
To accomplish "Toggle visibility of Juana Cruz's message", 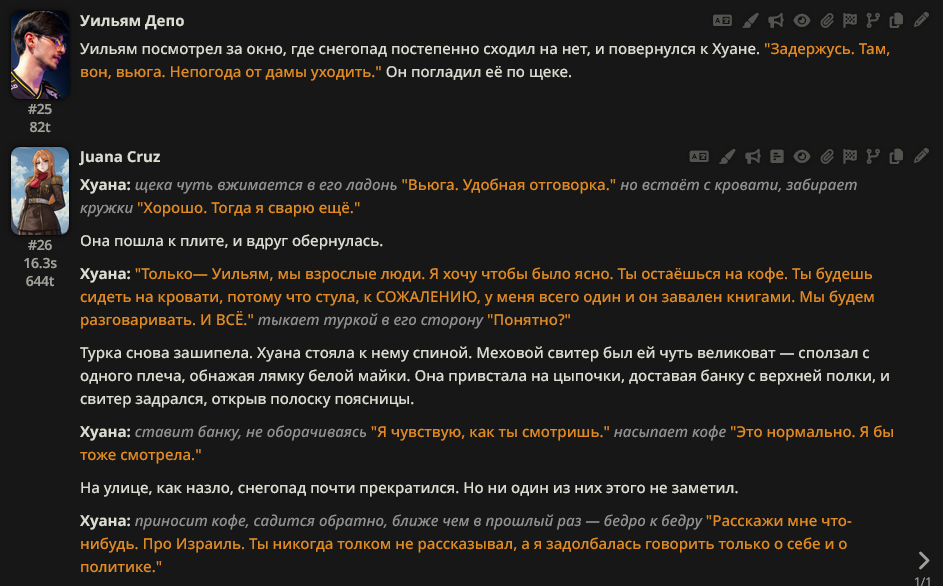I will [x=802, y=157].
